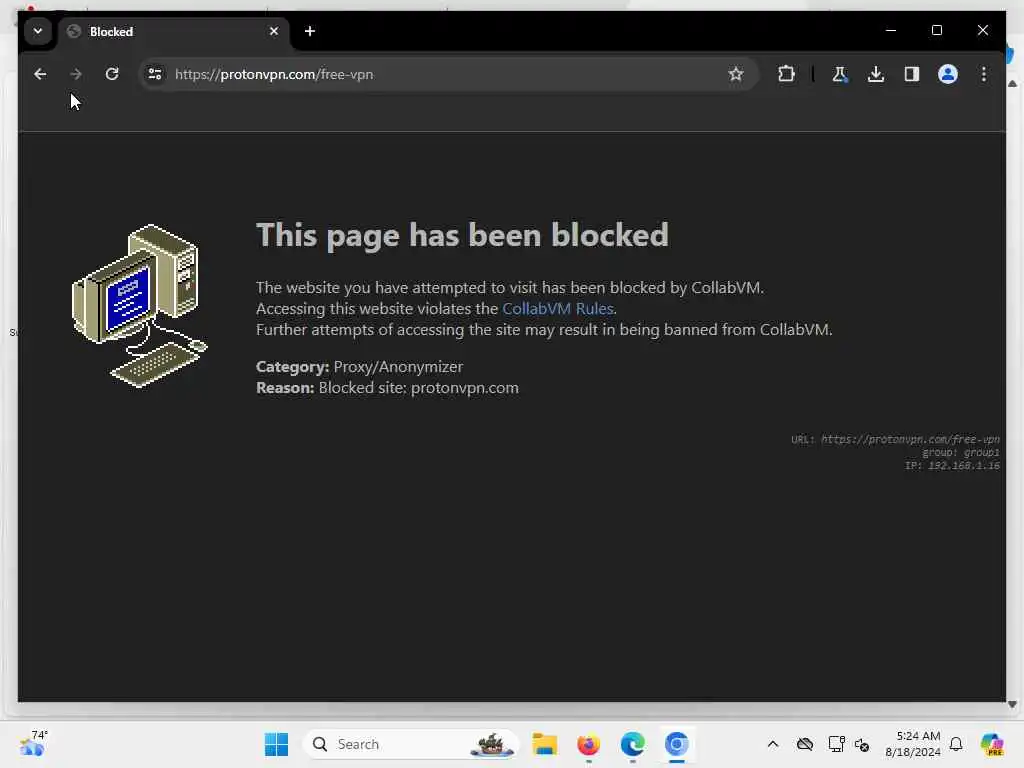The height and width of the screenshot is (768, 1024).
Task: Launch Microsoft Edge from the taskbar
Action: tap(632, 744)
